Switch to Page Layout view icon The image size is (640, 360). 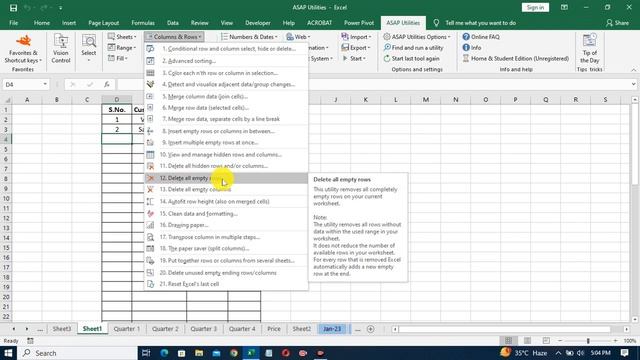[527, 340]
